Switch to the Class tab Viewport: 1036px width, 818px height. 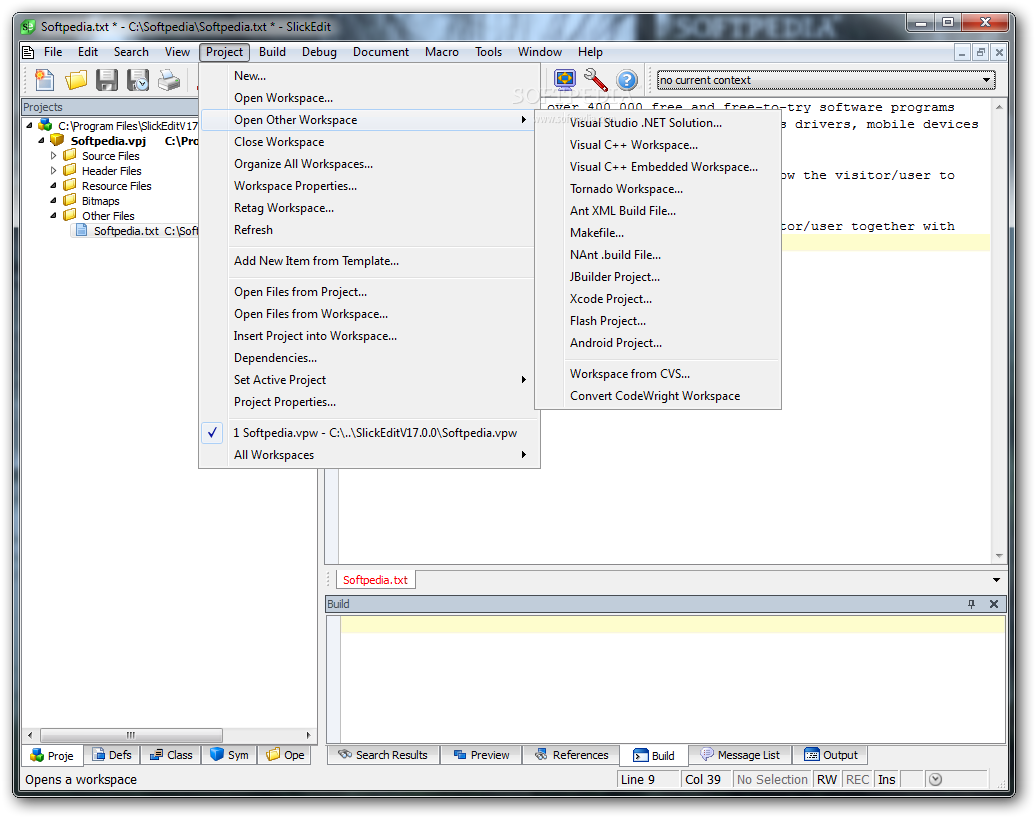point(171,755)
